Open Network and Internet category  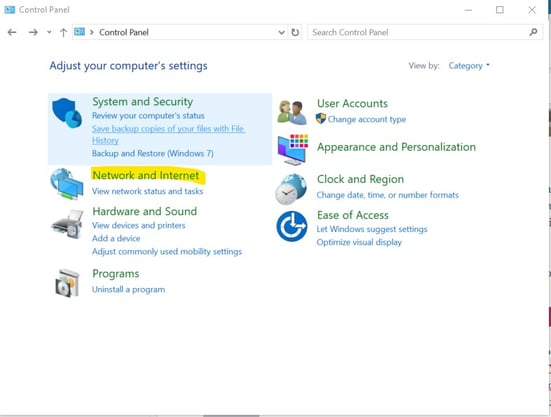pyautogui.click(x=145, y=175)
